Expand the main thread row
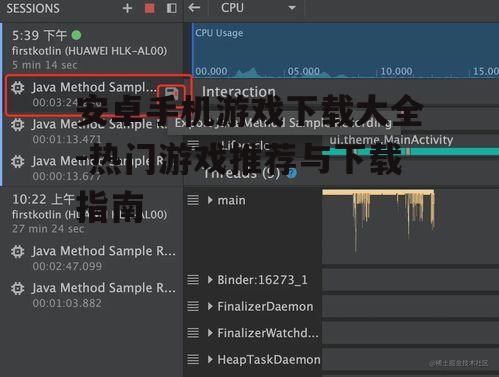The image size is (499, 377). point(210,200)
